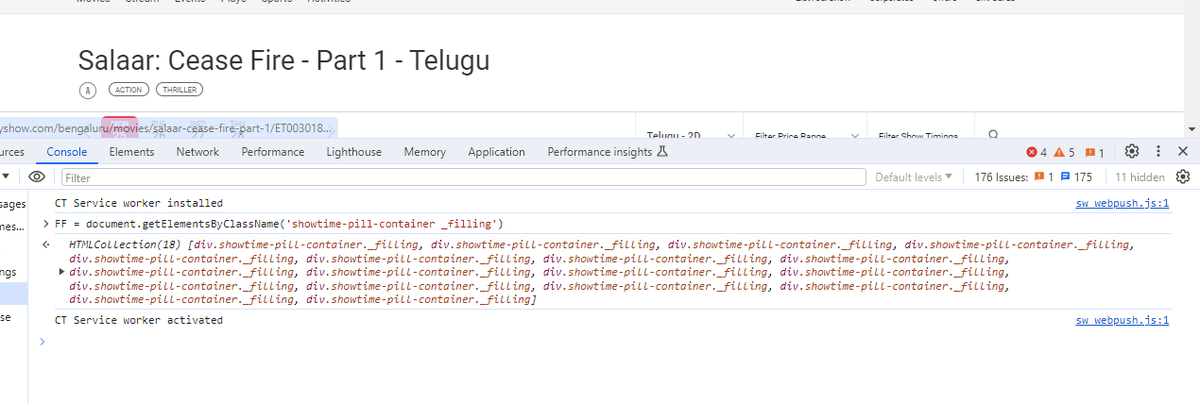Open the JavaScript context dropdown arrow
Screen dimensions: 1200x404
(5, 177)
